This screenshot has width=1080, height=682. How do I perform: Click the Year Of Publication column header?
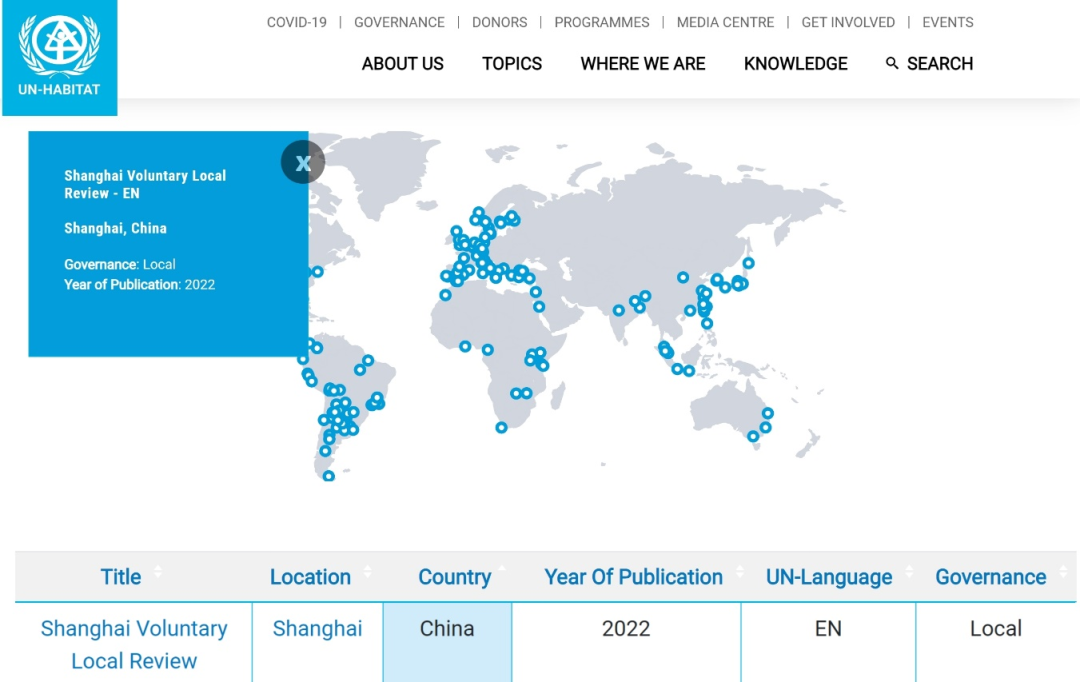(x=634, y=577)
